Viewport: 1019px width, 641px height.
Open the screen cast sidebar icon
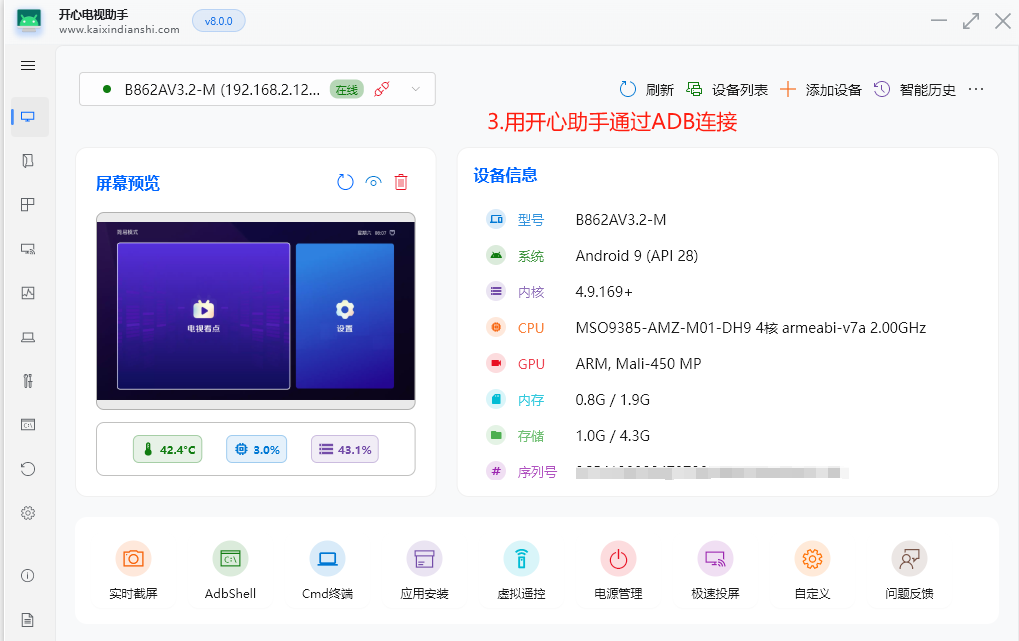[28, 249]
